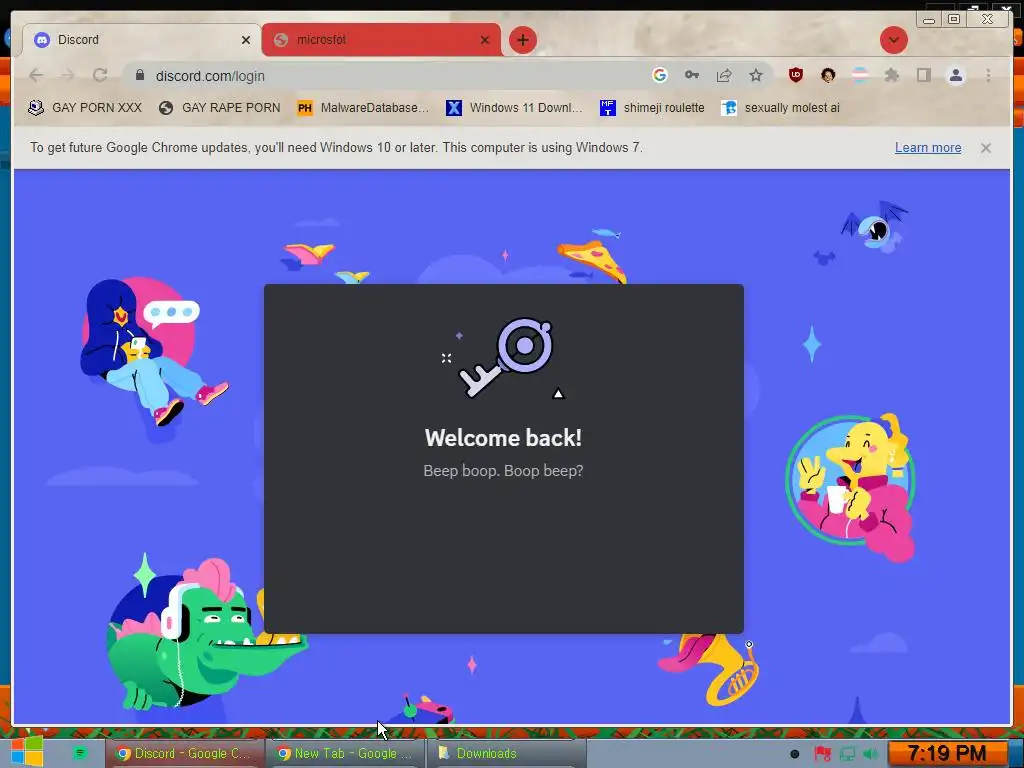Open the Extensions puzzle piece menu
Screen dimensions: 1024x768
point(891,75)
